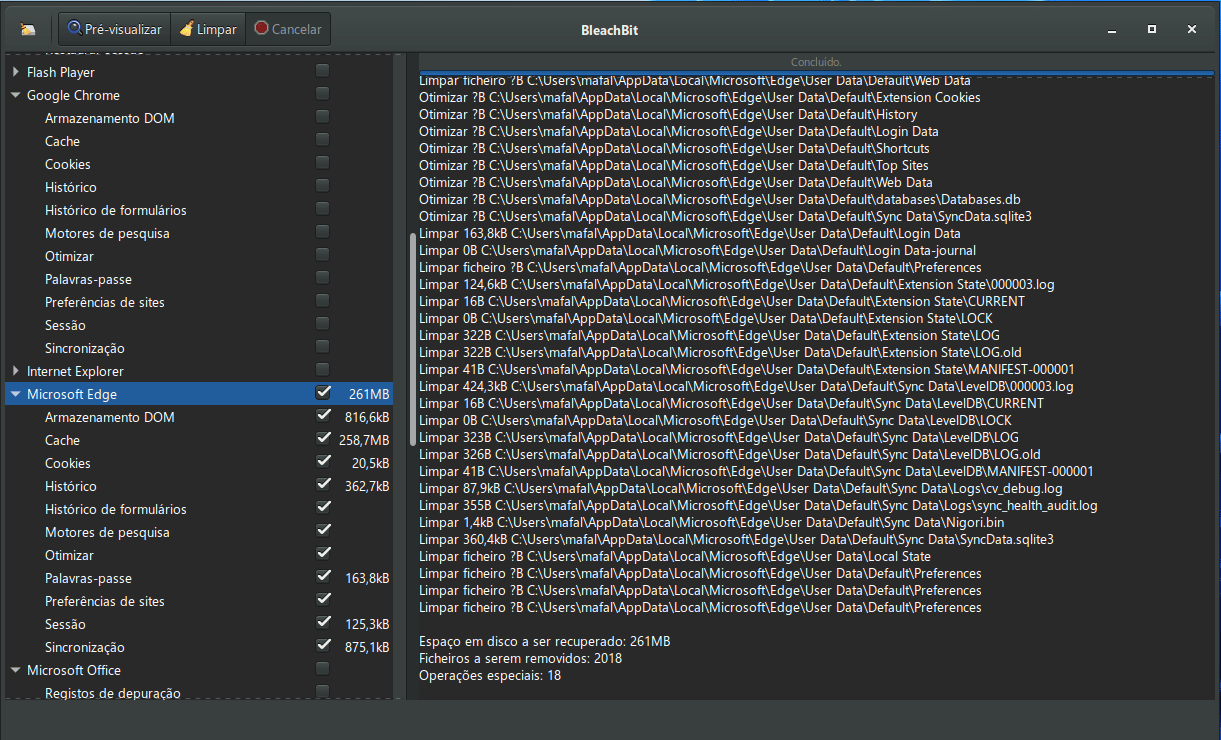Click the Concluído progress bar

[x=815, y=62]
